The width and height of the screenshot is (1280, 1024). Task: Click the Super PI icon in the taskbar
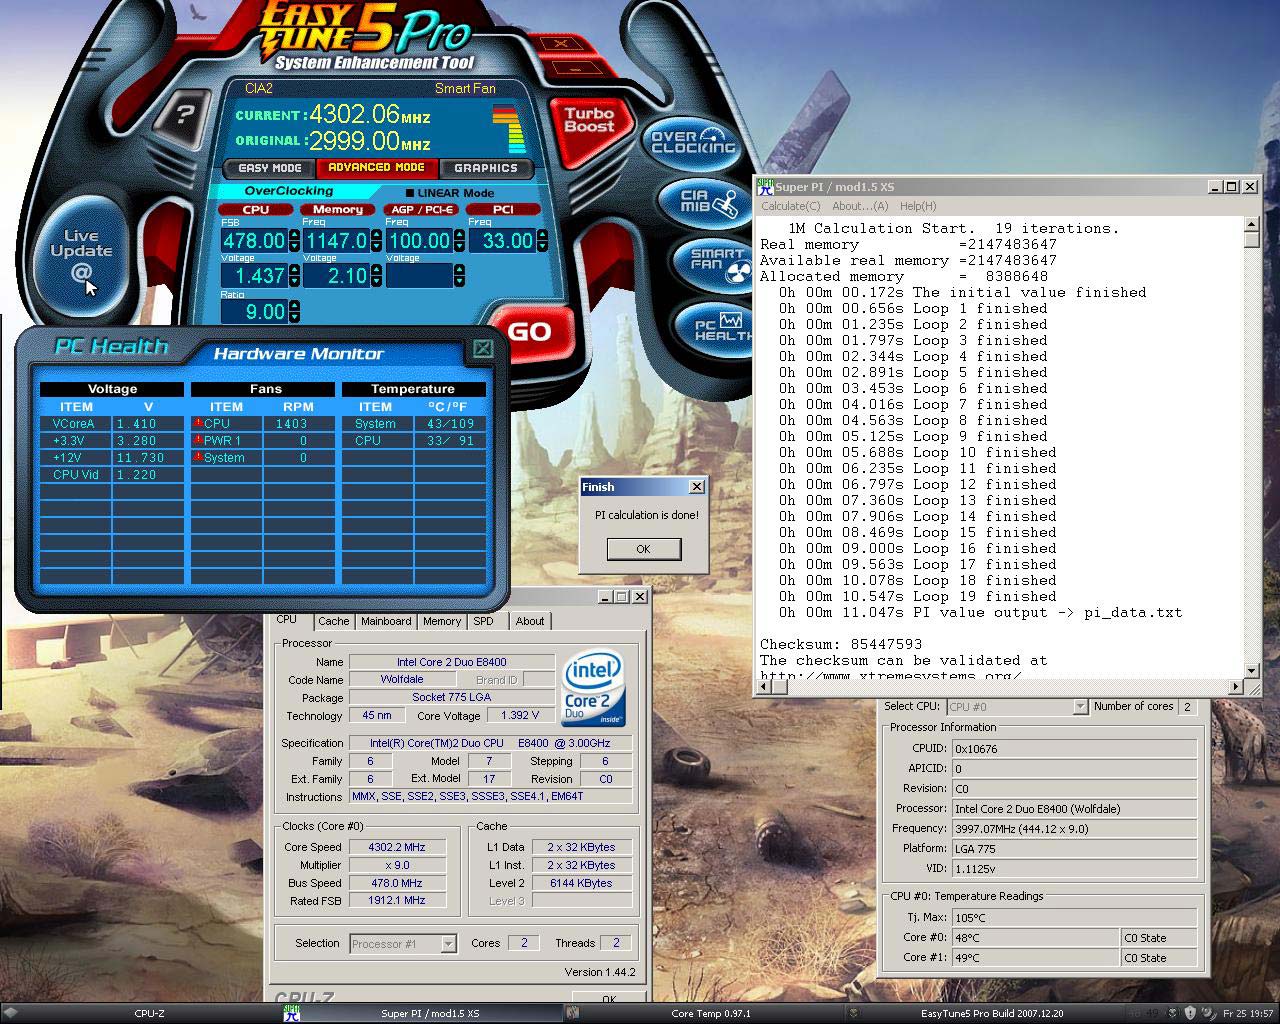coord(292,1013)
